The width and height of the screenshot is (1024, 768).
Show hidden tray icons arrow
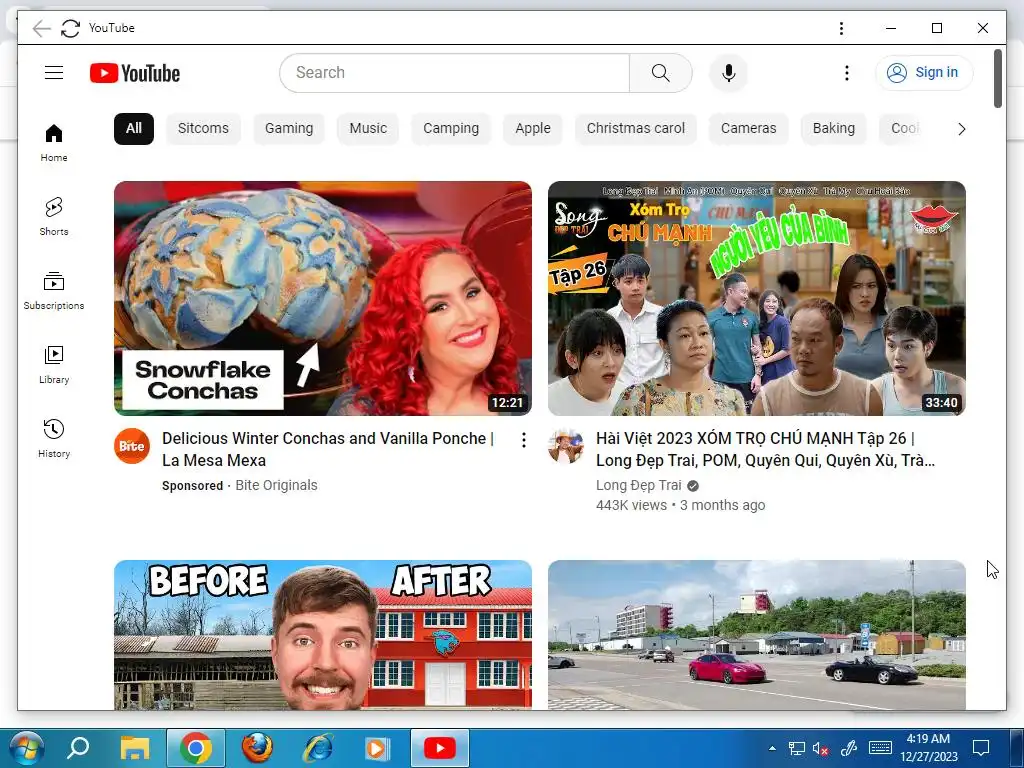773,748
